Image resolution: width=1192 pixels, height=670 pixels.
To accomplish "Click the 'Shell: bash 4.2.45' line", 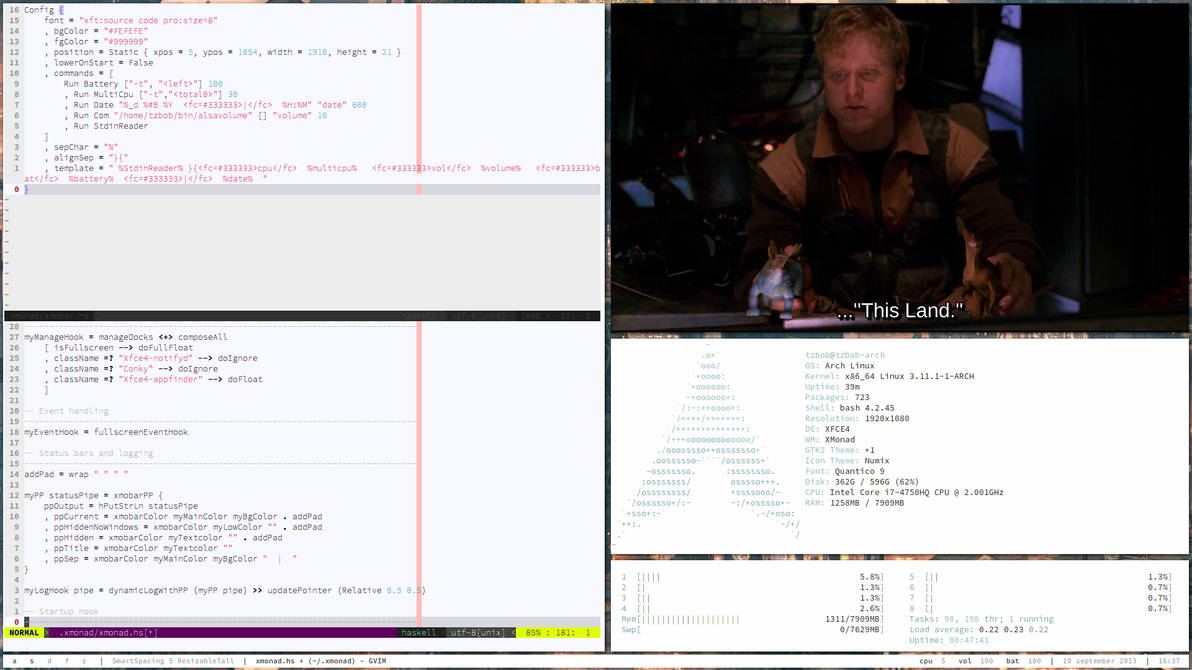I will pyautogui.click(x=850, y=408).
